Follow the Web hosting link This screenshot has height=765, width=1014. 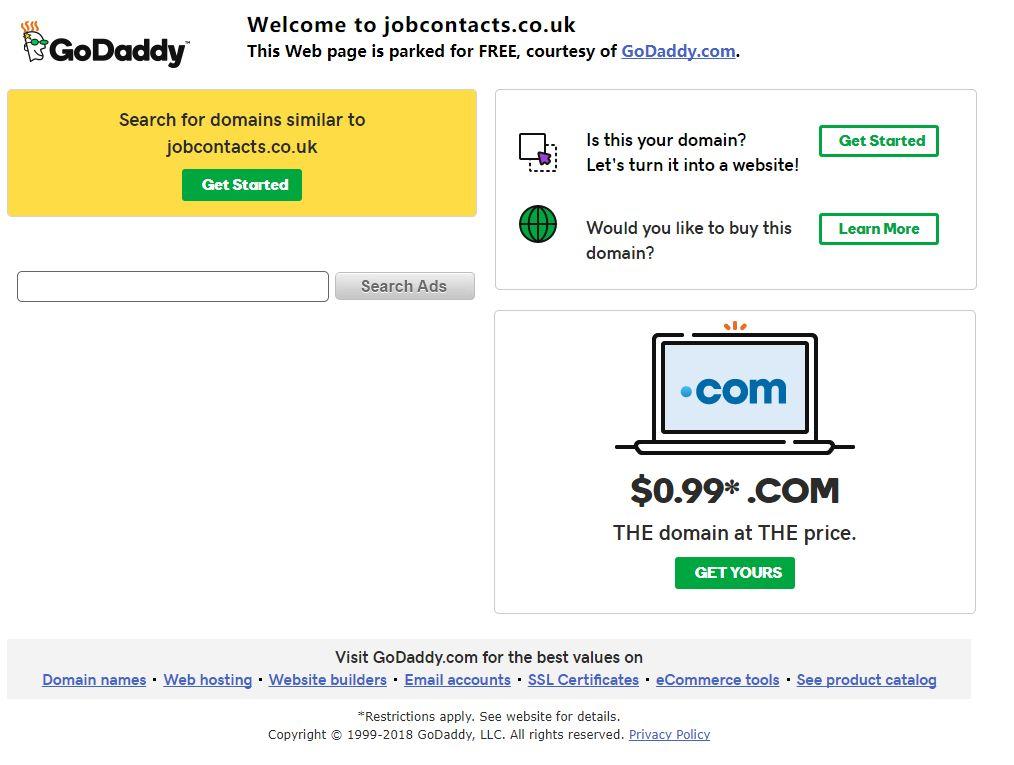click(x=208, y=680)
